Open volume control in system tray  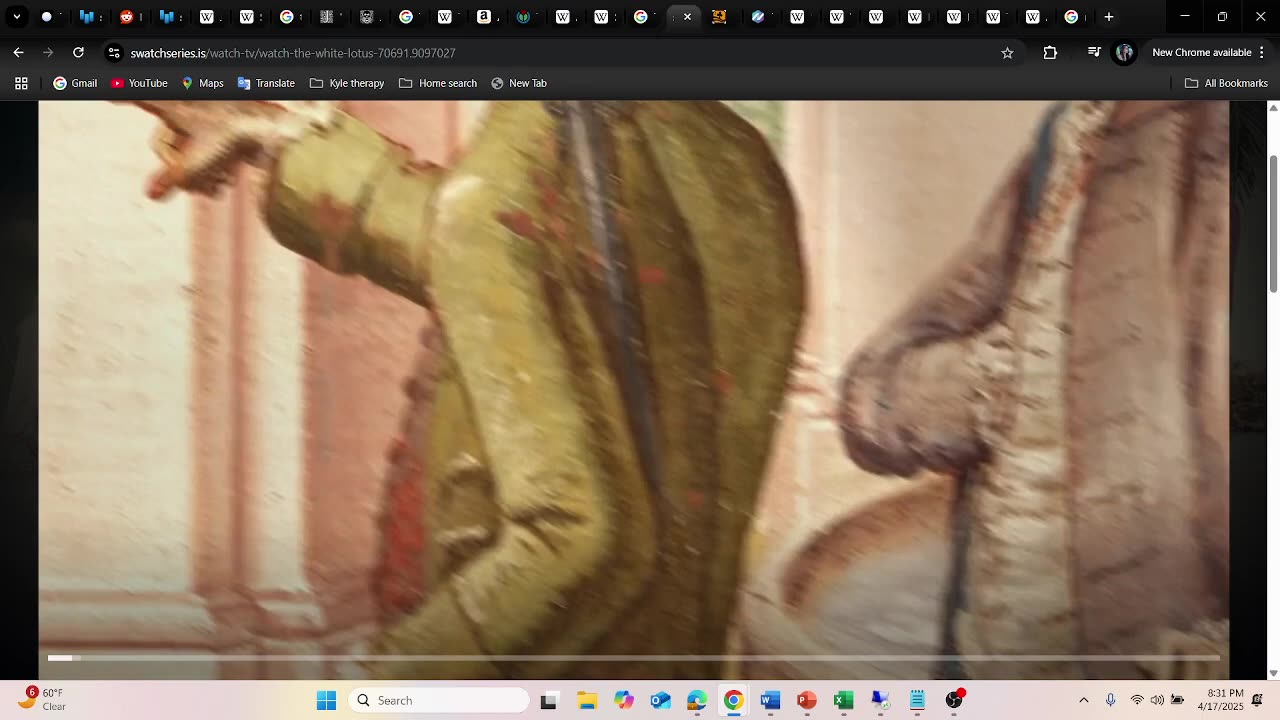pos(1157,700)
